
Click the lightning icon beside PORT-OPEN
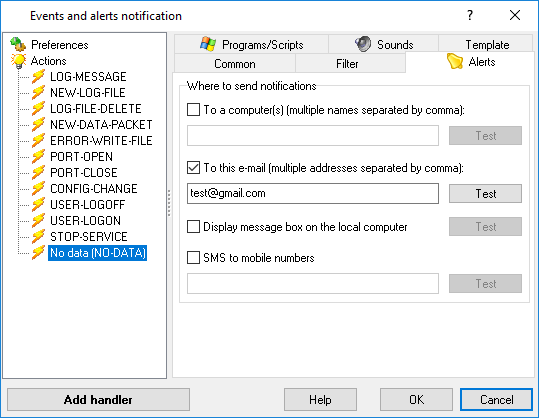point(38,156)
